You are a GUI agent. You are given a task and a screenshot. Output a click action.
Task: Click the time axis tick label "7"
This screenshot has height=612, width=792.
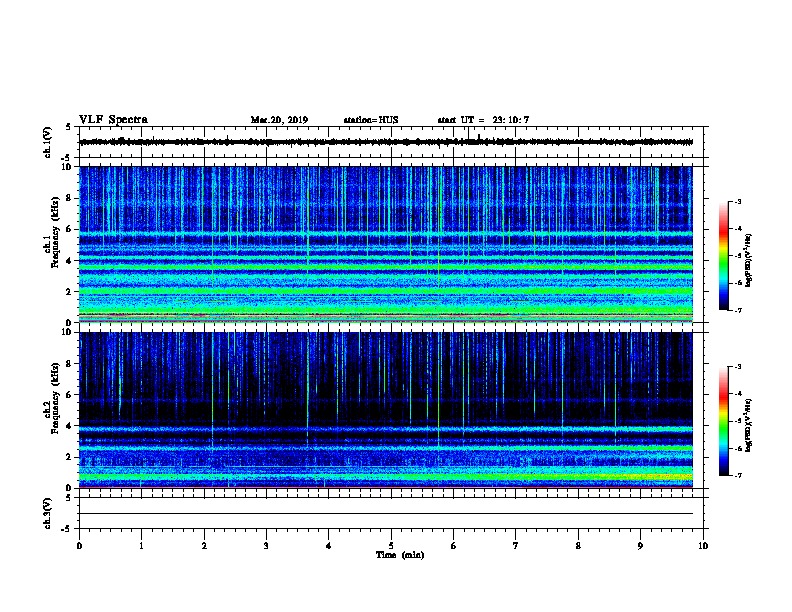click(516, 546)
